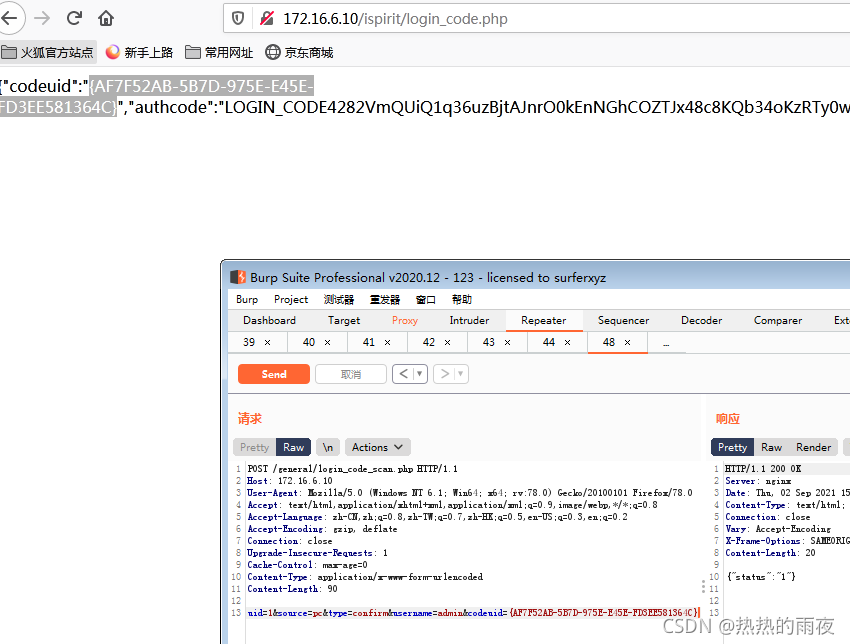Image resolution: width=850 pixels, height=644 pixels.
Task: Switch to the Intruder tab
Action: [469, 320]
